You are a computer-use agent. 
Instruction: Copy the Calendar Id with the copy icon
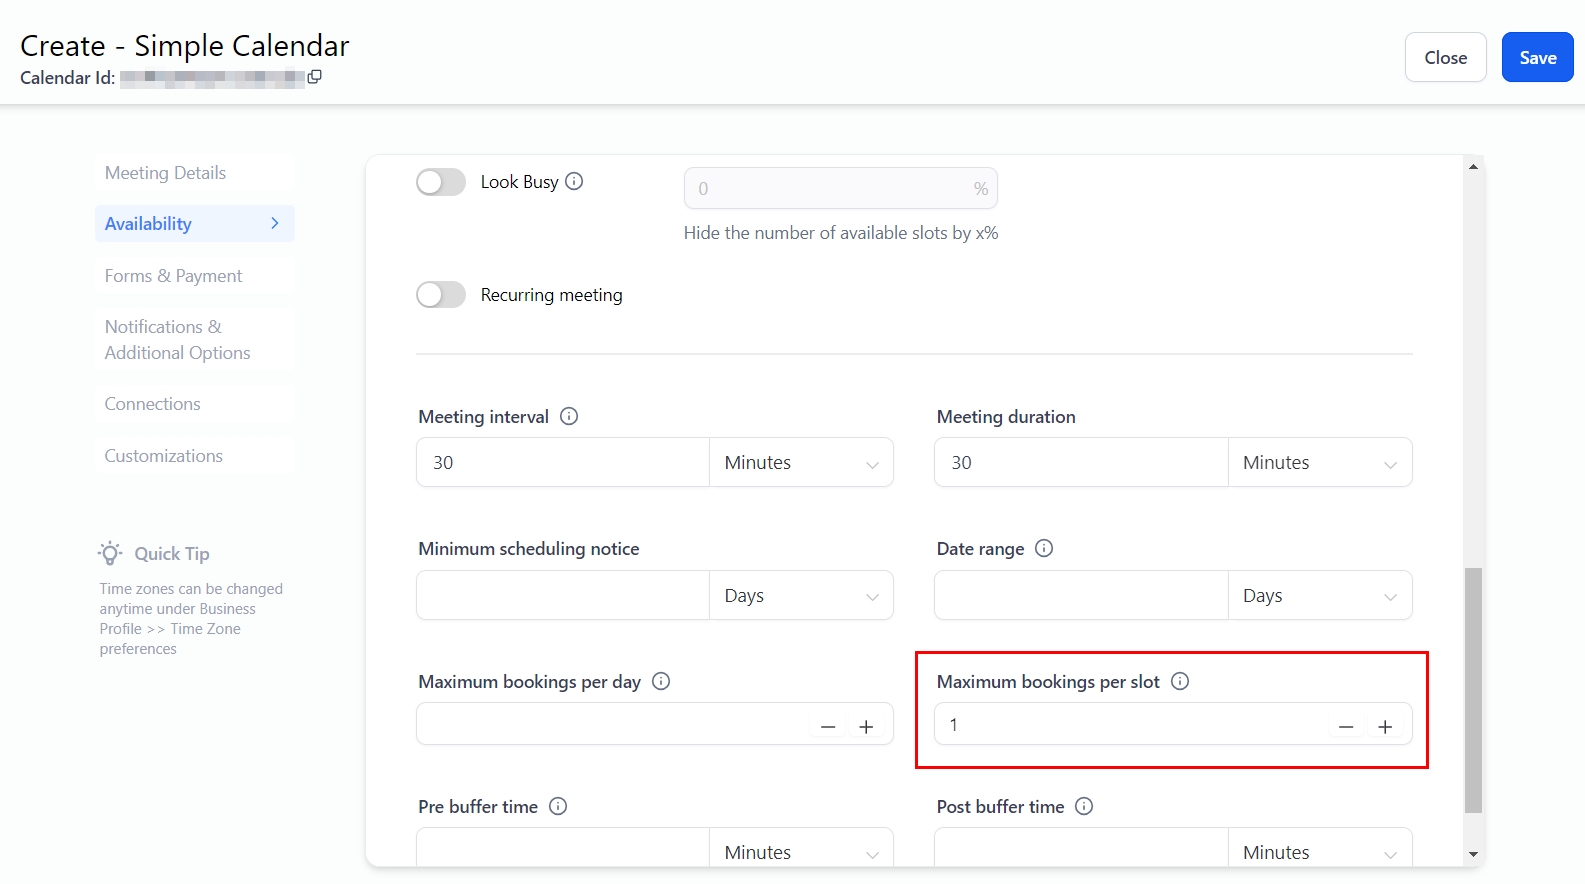click(314, 77)
